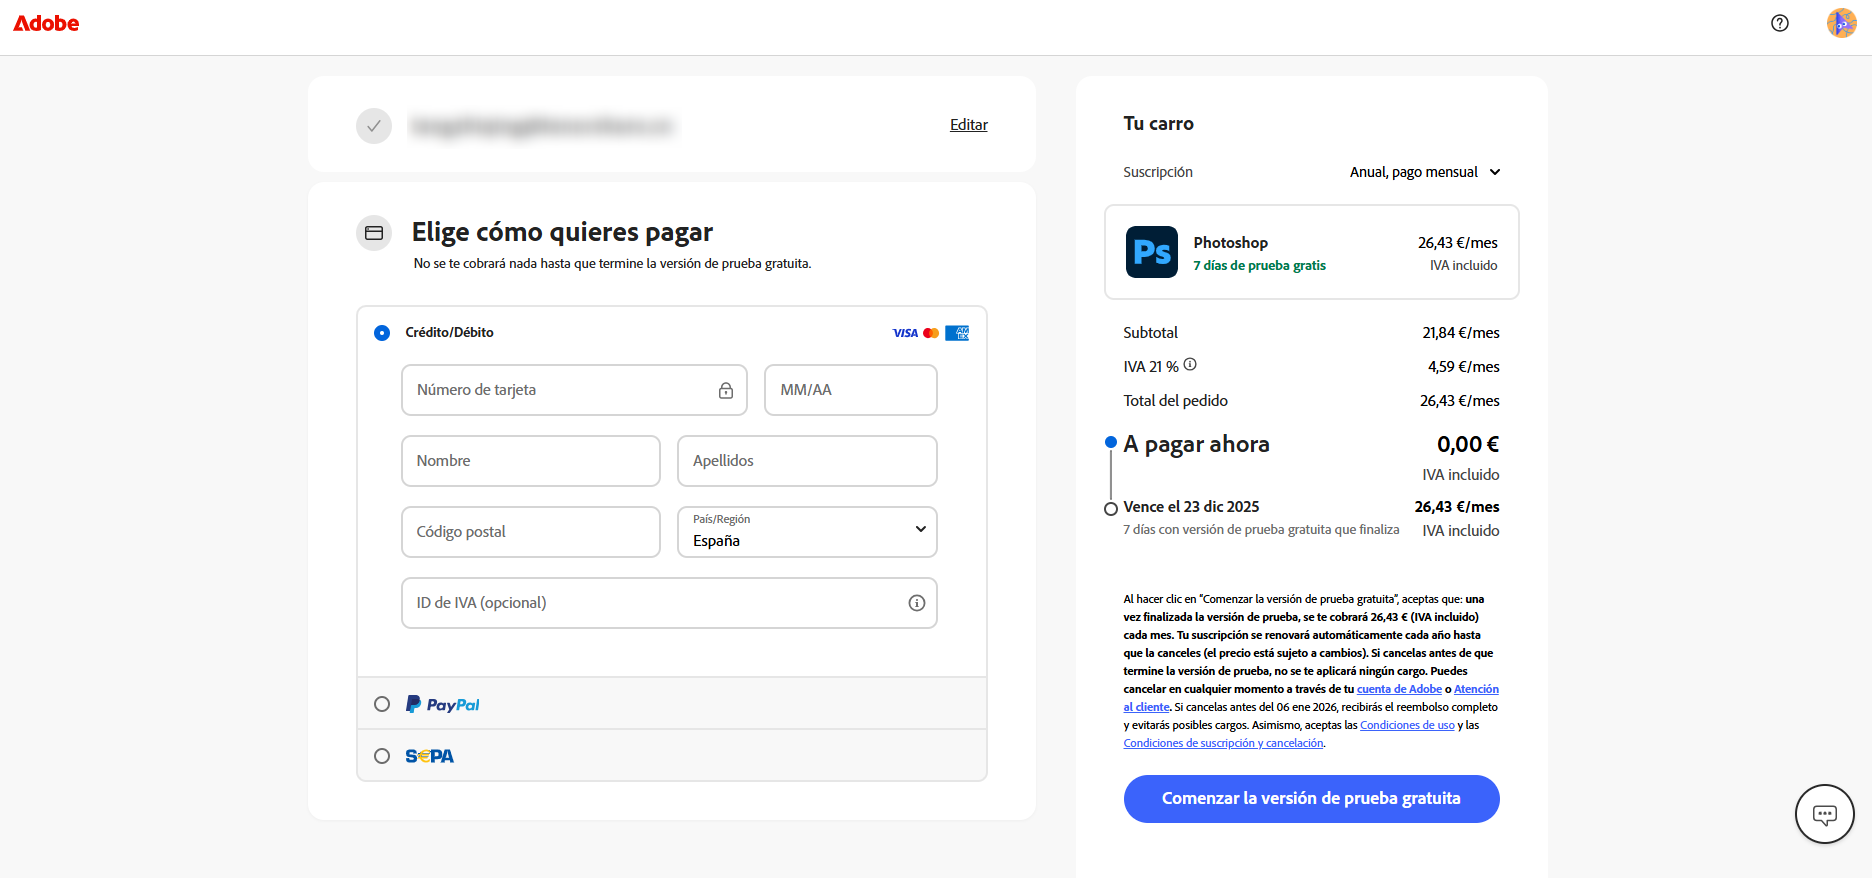Screen dimensions: 1872x878
Task: Click Editar to change email
Action: (968, 125)
